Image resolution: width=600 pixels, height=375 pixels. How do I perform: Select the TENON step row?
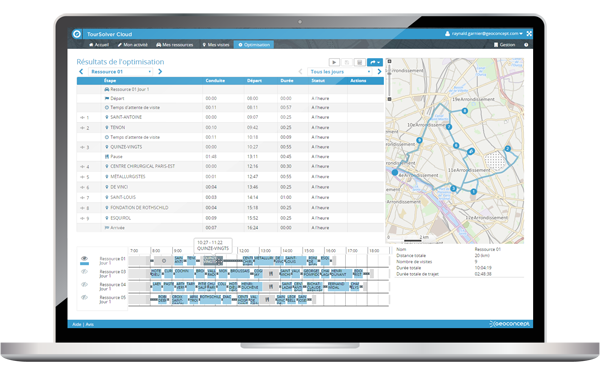pyautogui.click(x=230, y=127)
